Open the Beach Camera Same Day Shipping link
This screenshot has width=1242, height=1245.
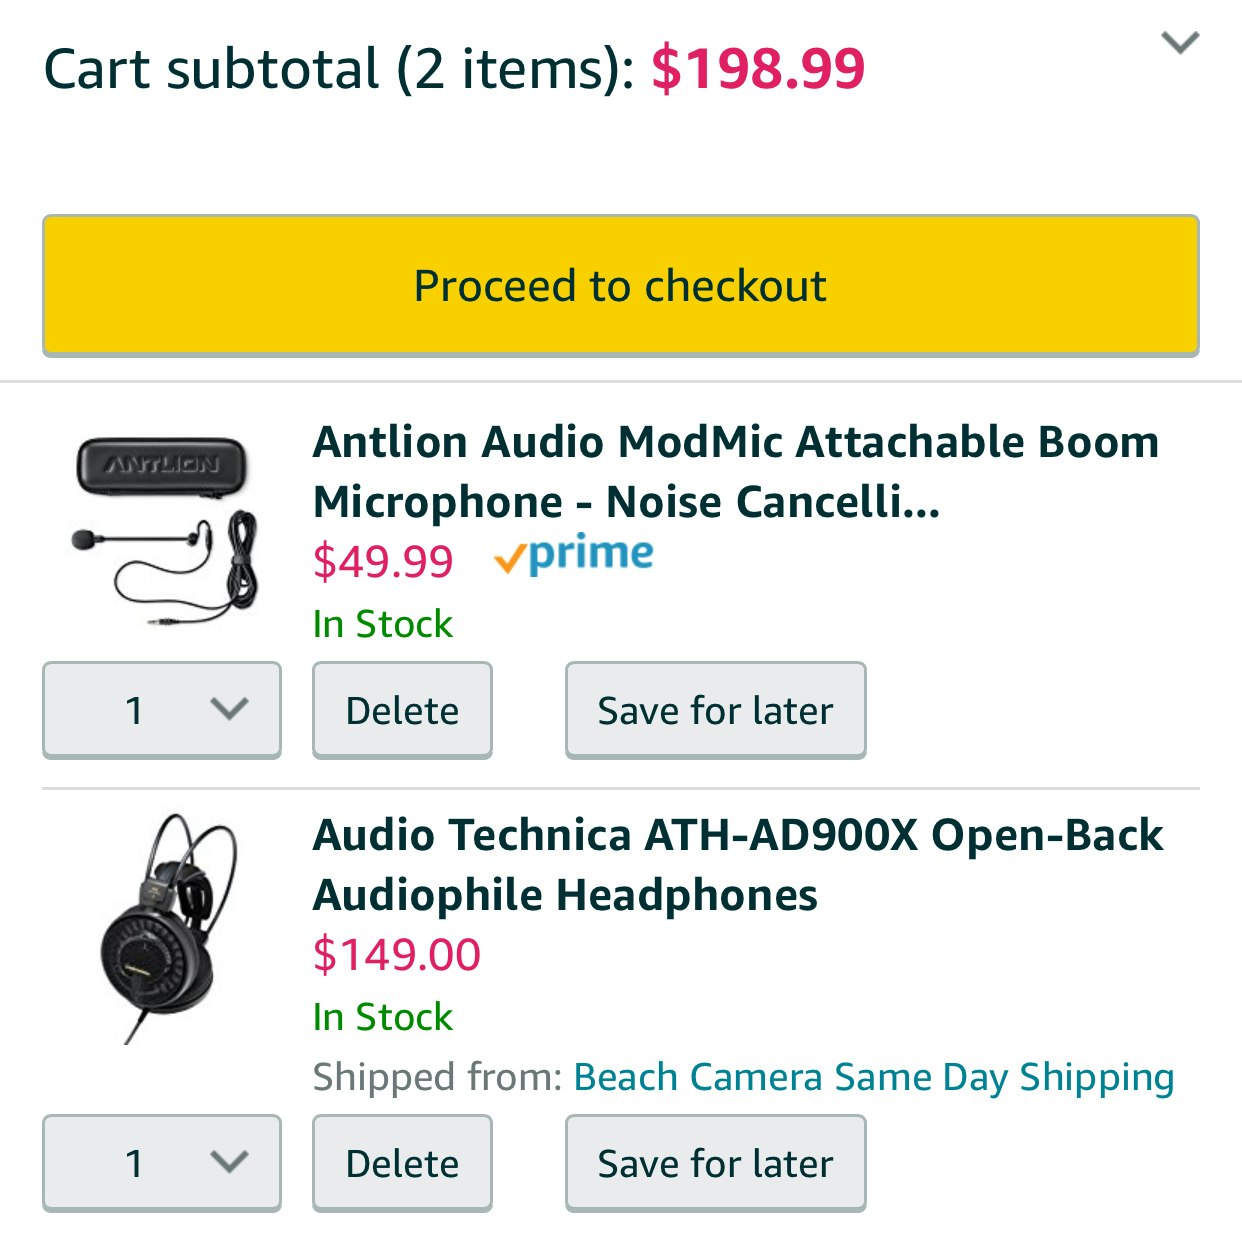(x=873, y=1077)
